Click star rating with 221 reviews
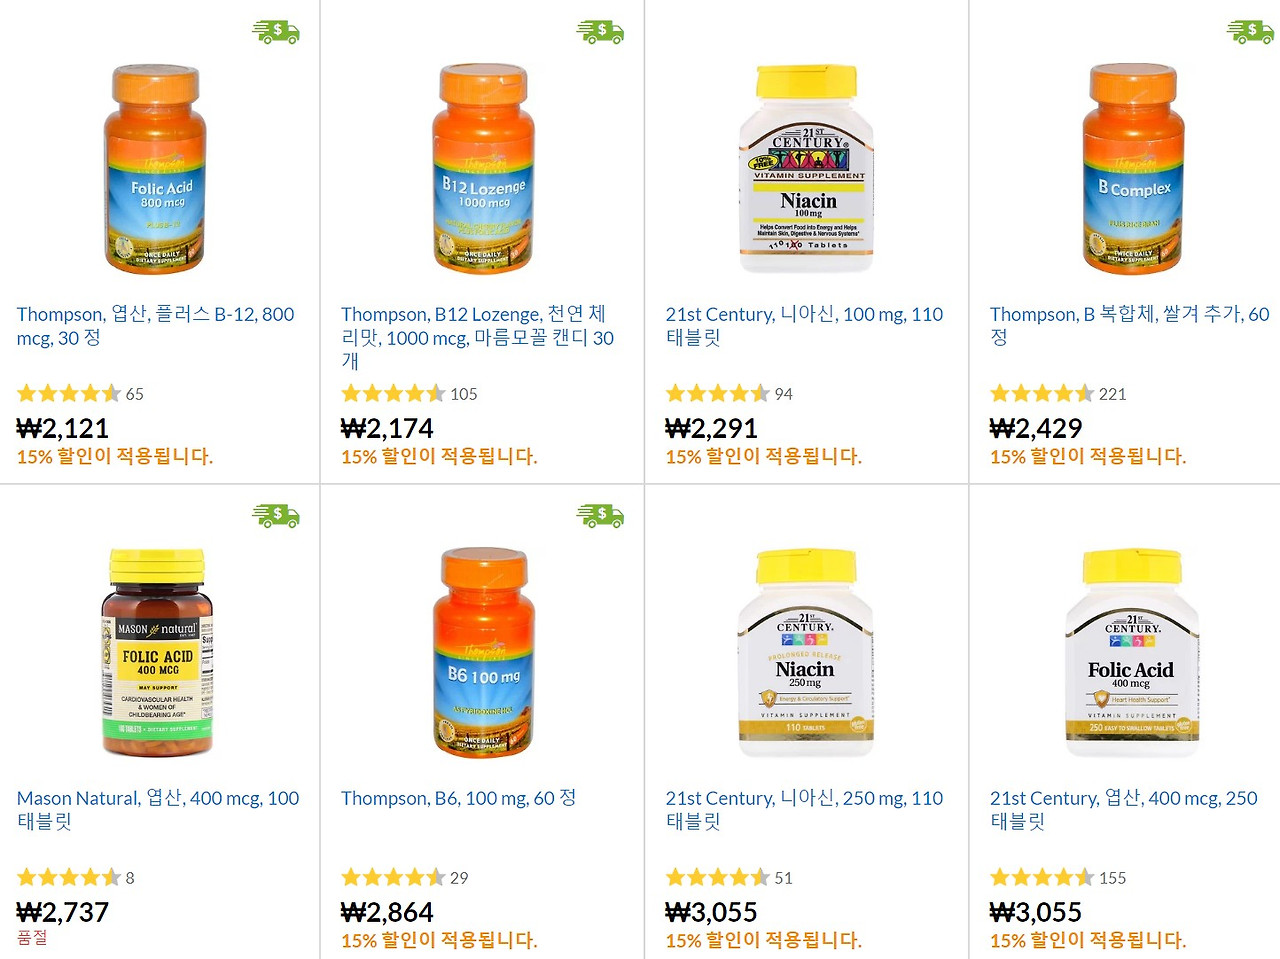Viewport: 1280px width, 959px height. (1042, 393)
